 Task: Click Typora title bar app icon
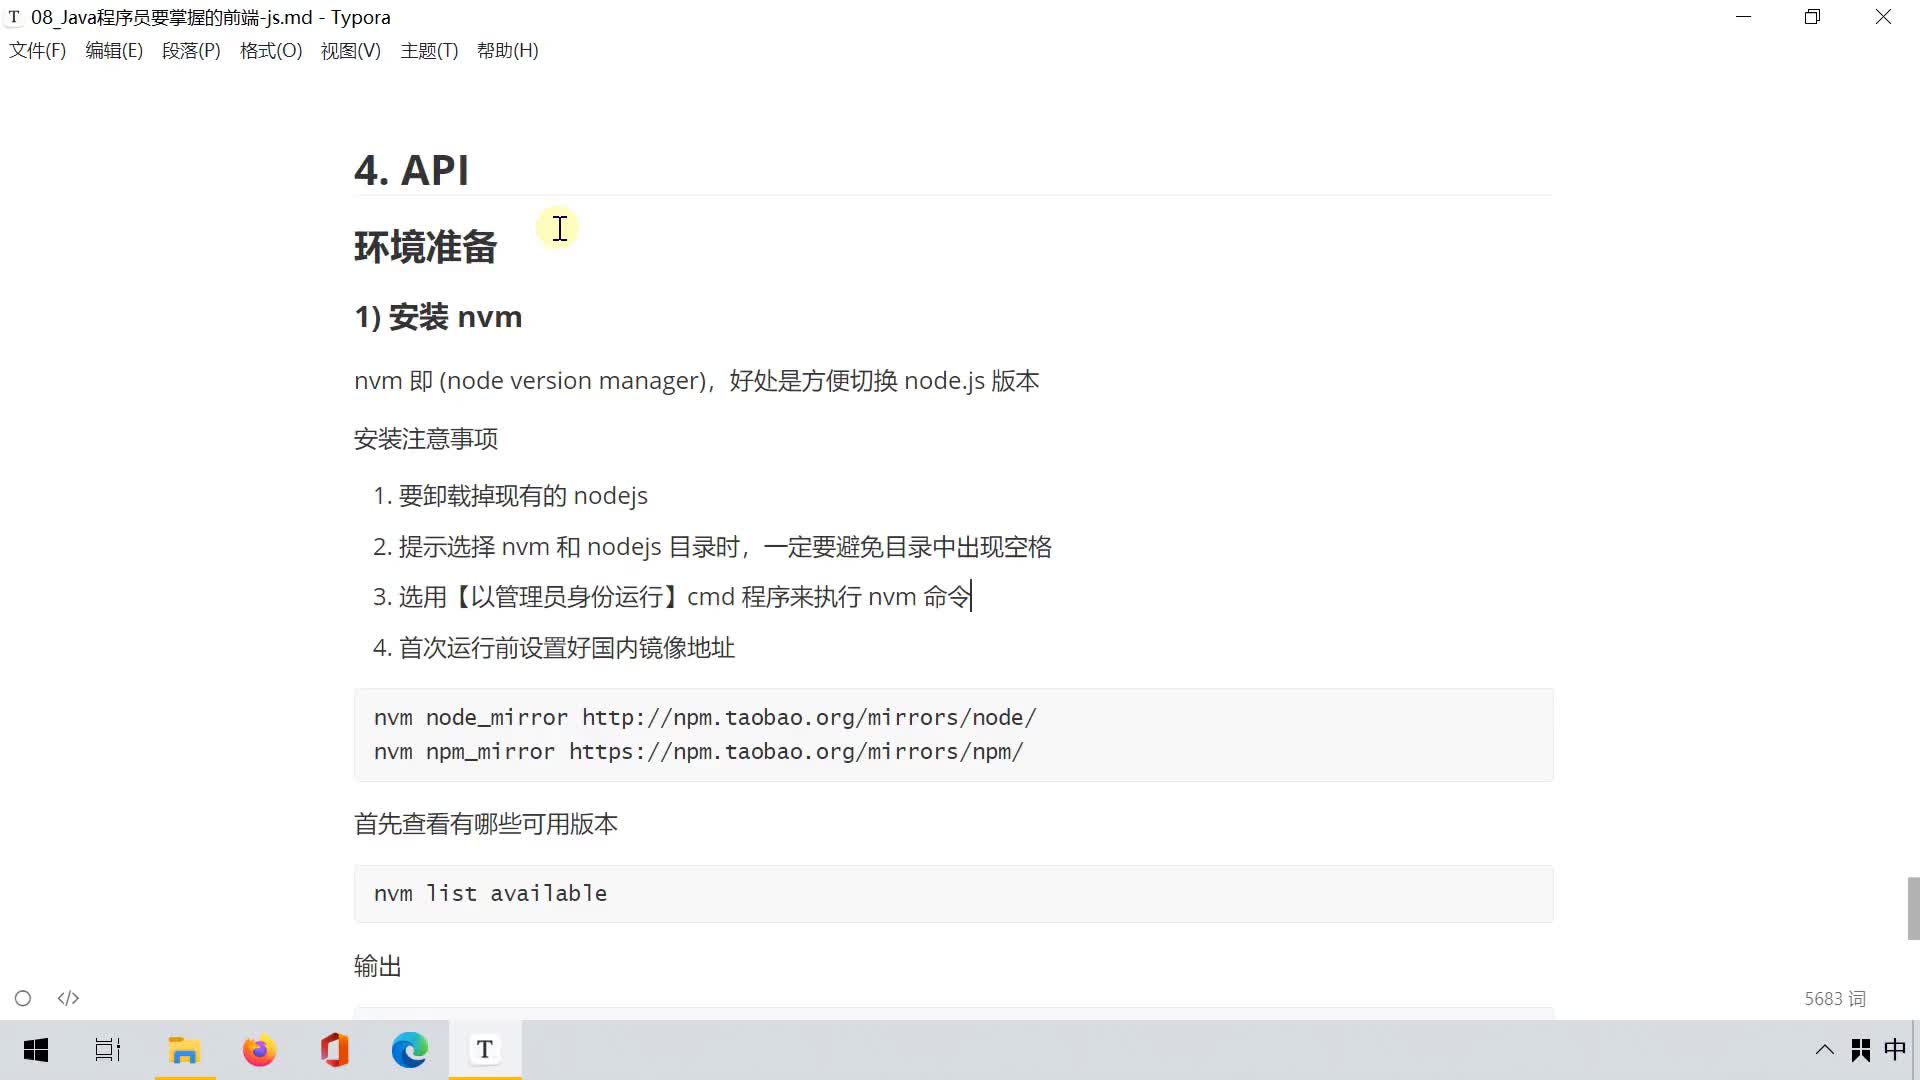[14, 17]
